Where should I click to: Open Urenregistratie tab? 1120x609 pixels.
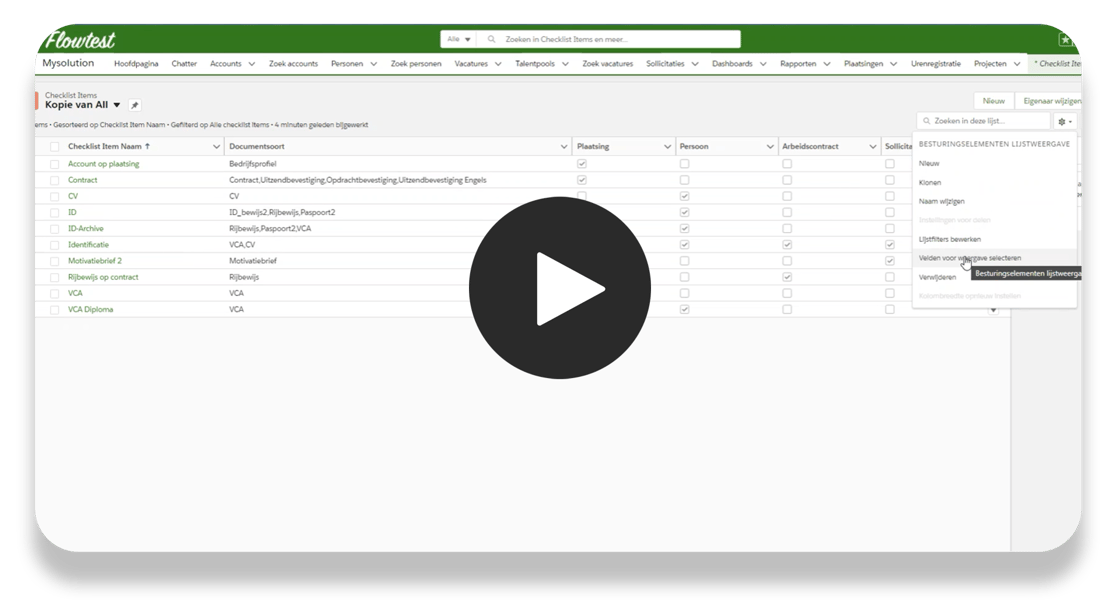(936, 64)
